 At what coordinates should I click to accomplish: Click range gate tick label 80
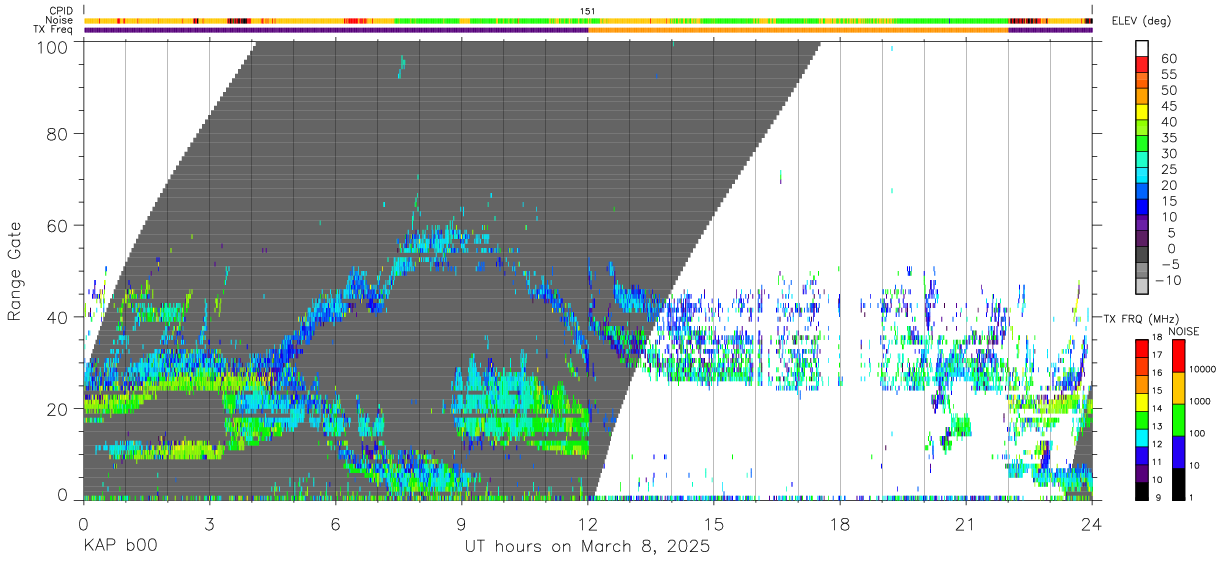59,133
